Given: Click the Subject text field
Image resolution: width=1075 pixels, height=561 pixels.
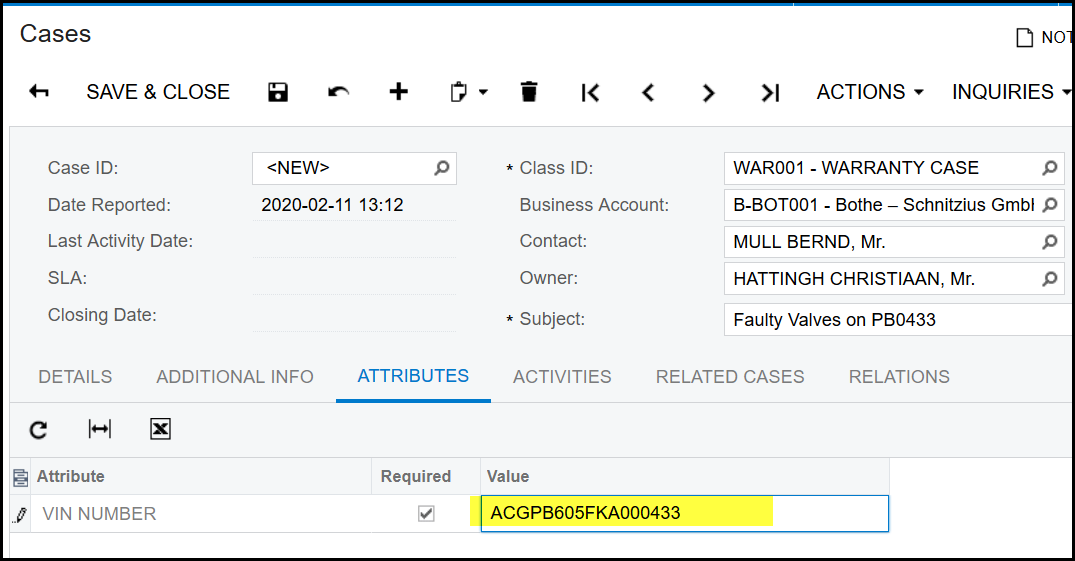Looking at the screenshot, I should point(895,320).
